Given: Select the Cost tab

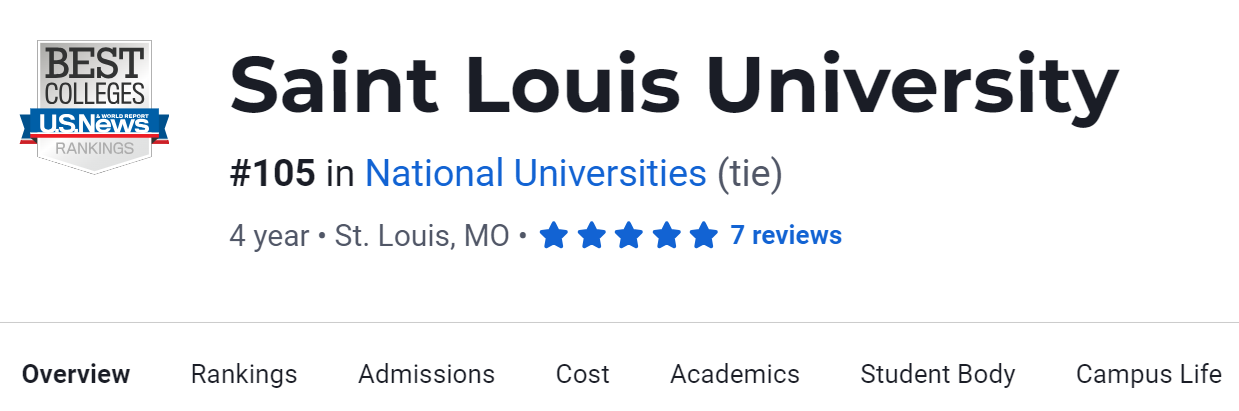Looking at the screenshot, I should [582, 374].
